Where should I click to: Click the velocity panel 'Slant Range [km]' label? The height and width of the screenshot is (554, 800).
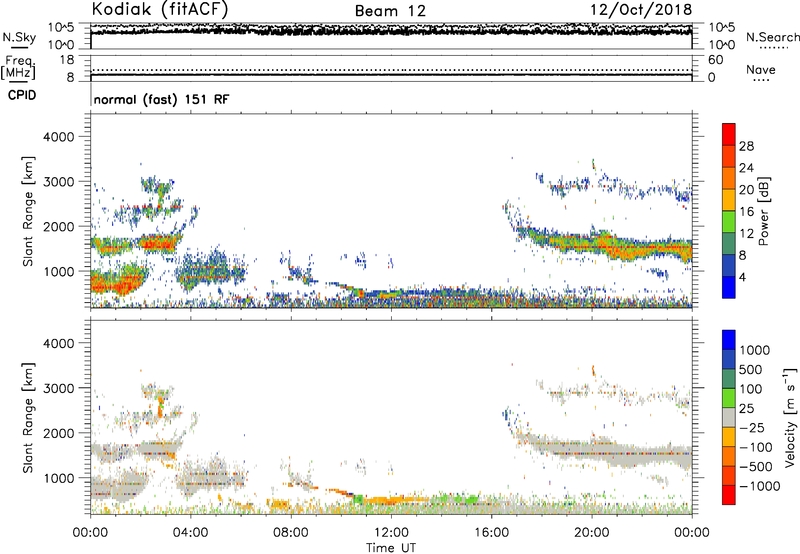coord(28,418)
